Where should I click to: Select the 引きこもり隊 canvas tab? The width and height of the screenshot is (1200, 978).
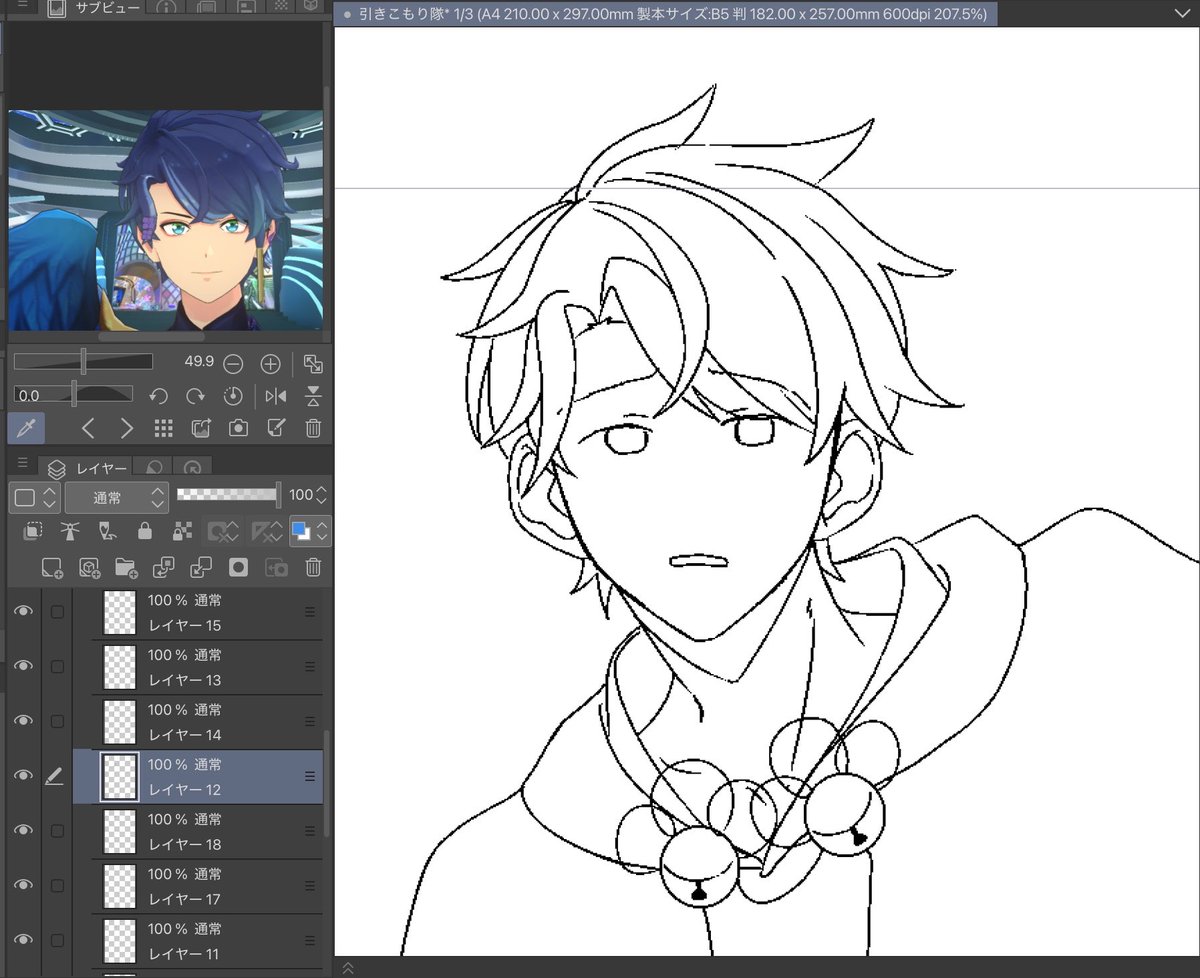[665, 14]
